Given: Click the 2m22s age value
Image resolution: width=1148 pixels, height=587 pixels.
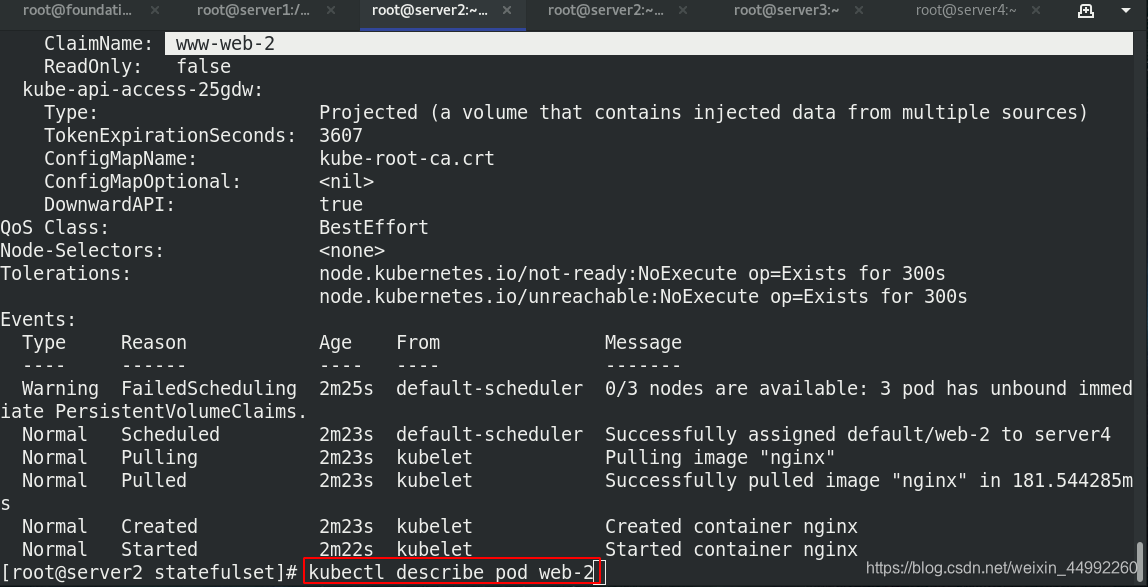Looking at the screenshot, I should click(x=346, y=550).
